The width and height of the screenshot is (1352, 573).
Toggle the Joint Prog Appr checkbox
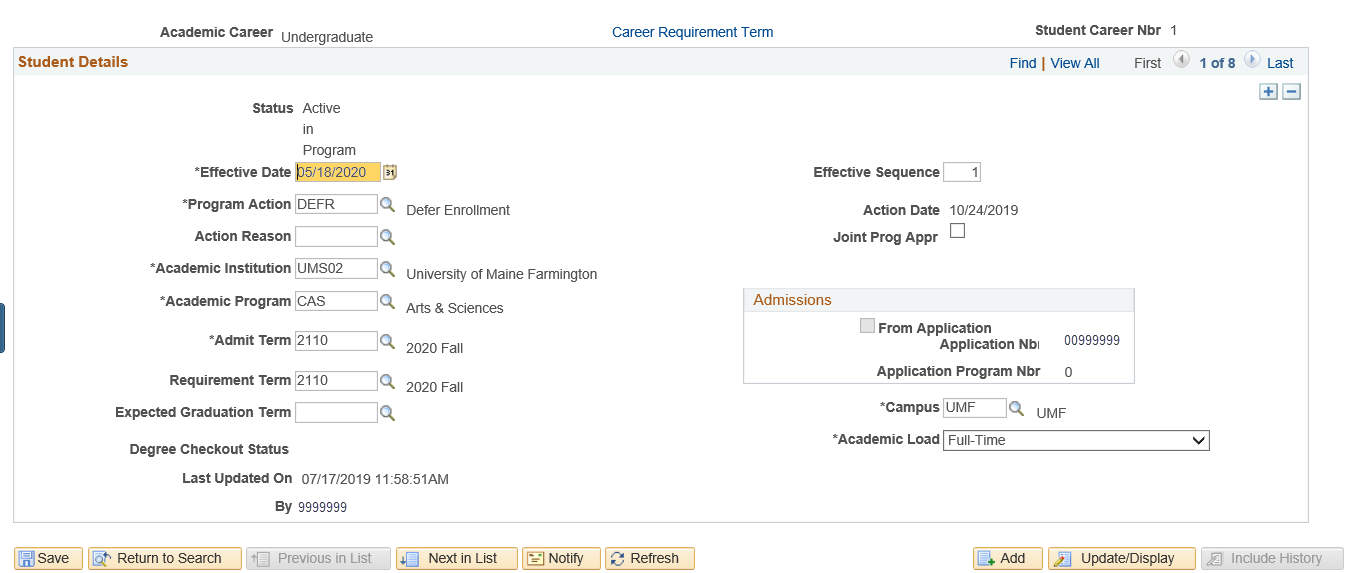click(957, 231)
